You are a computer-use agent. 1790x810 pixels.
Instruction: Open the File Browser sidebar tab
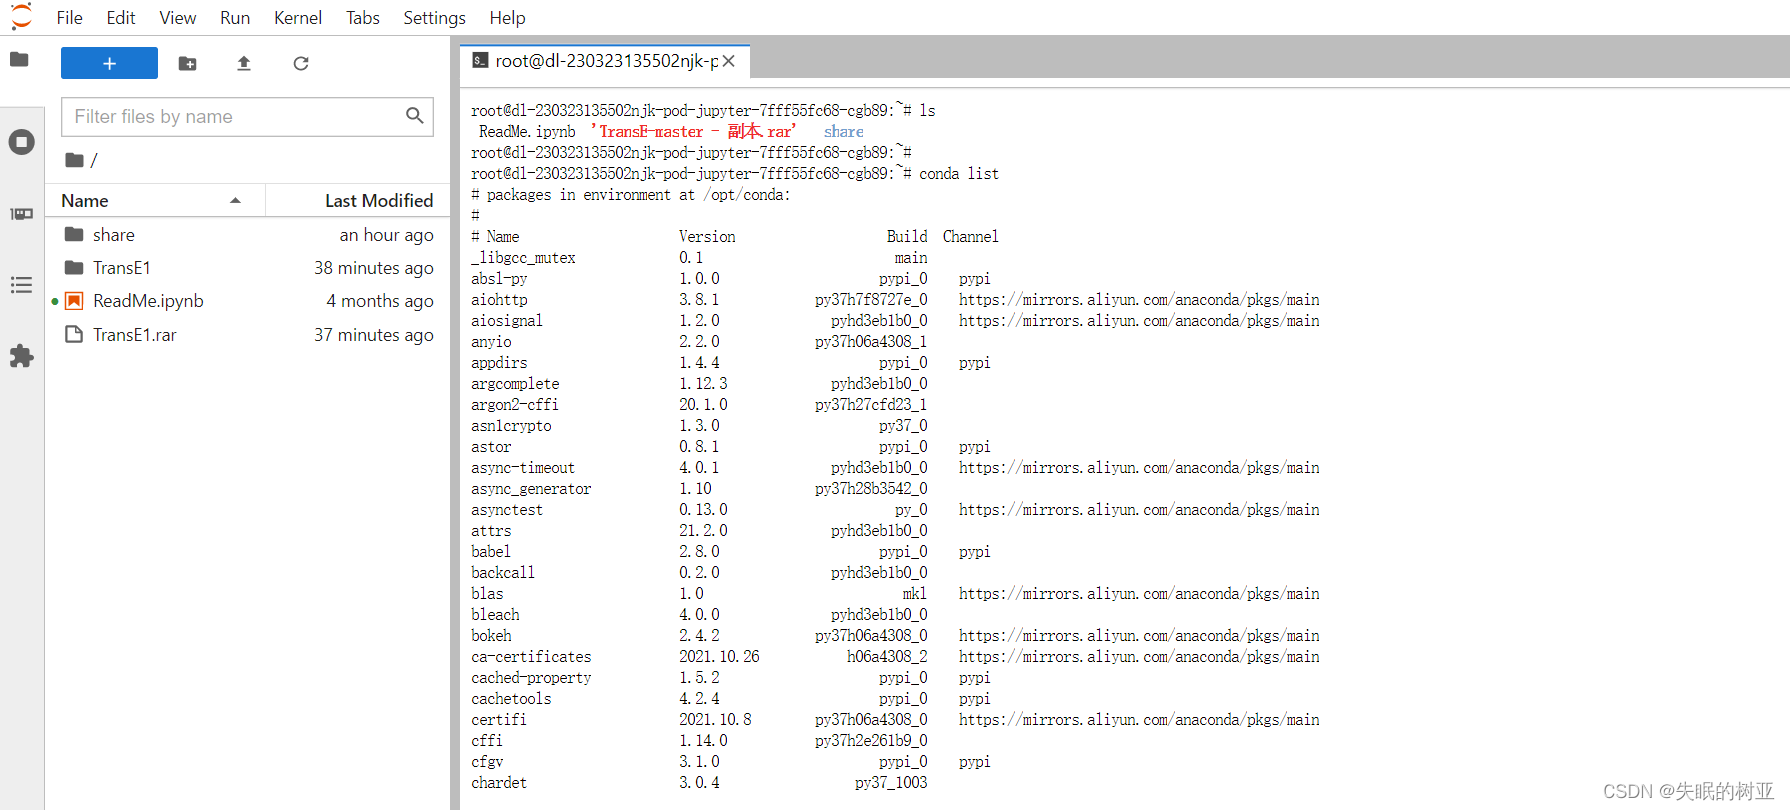click(x=19, y=60)
